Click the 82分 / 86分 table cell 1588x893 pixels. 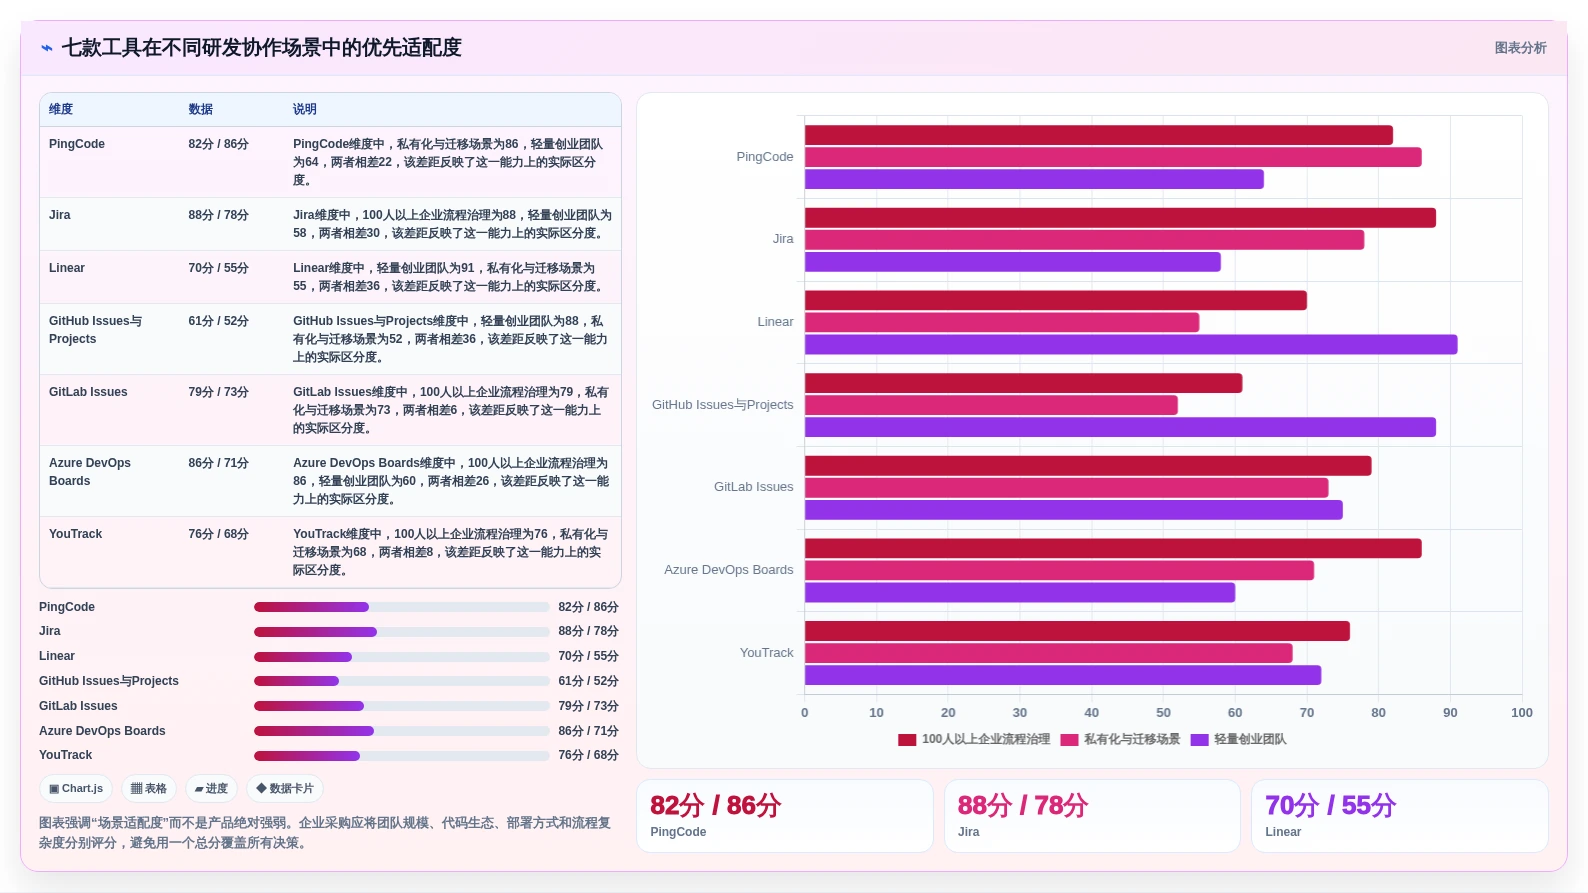pyautogui.click(x=219, y=144)
